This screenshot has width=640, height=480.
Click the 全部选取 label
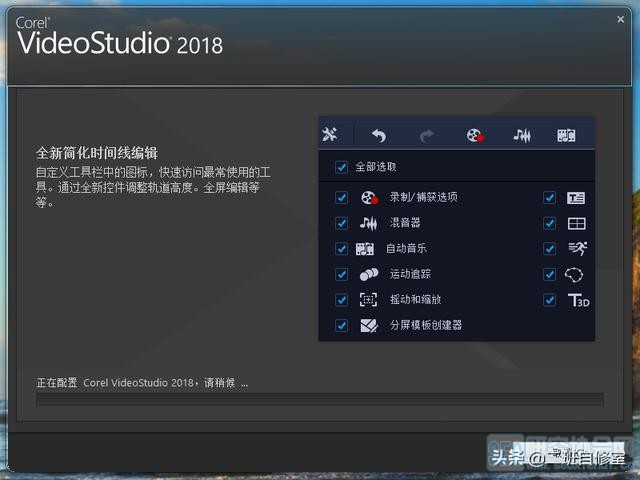(376, 167)
